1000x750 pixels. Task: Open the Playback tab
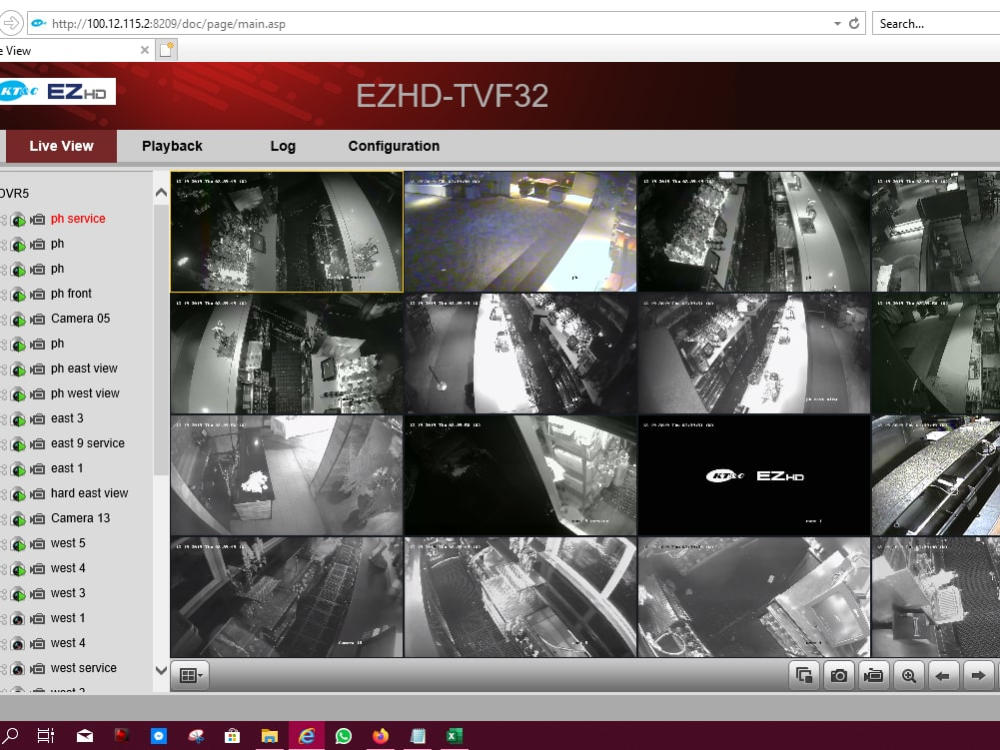tap(172, 146)
